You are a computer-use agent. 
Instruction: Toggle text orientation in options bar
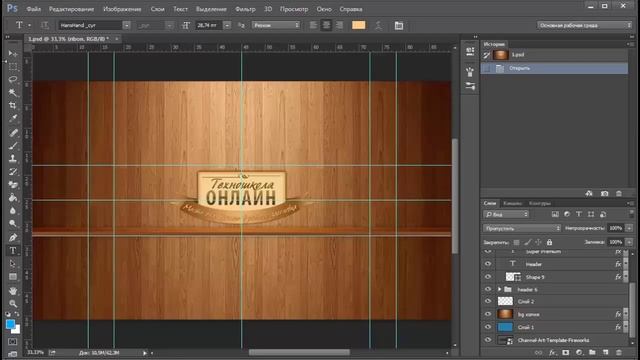pyautogui.click(x=44, y=25)
